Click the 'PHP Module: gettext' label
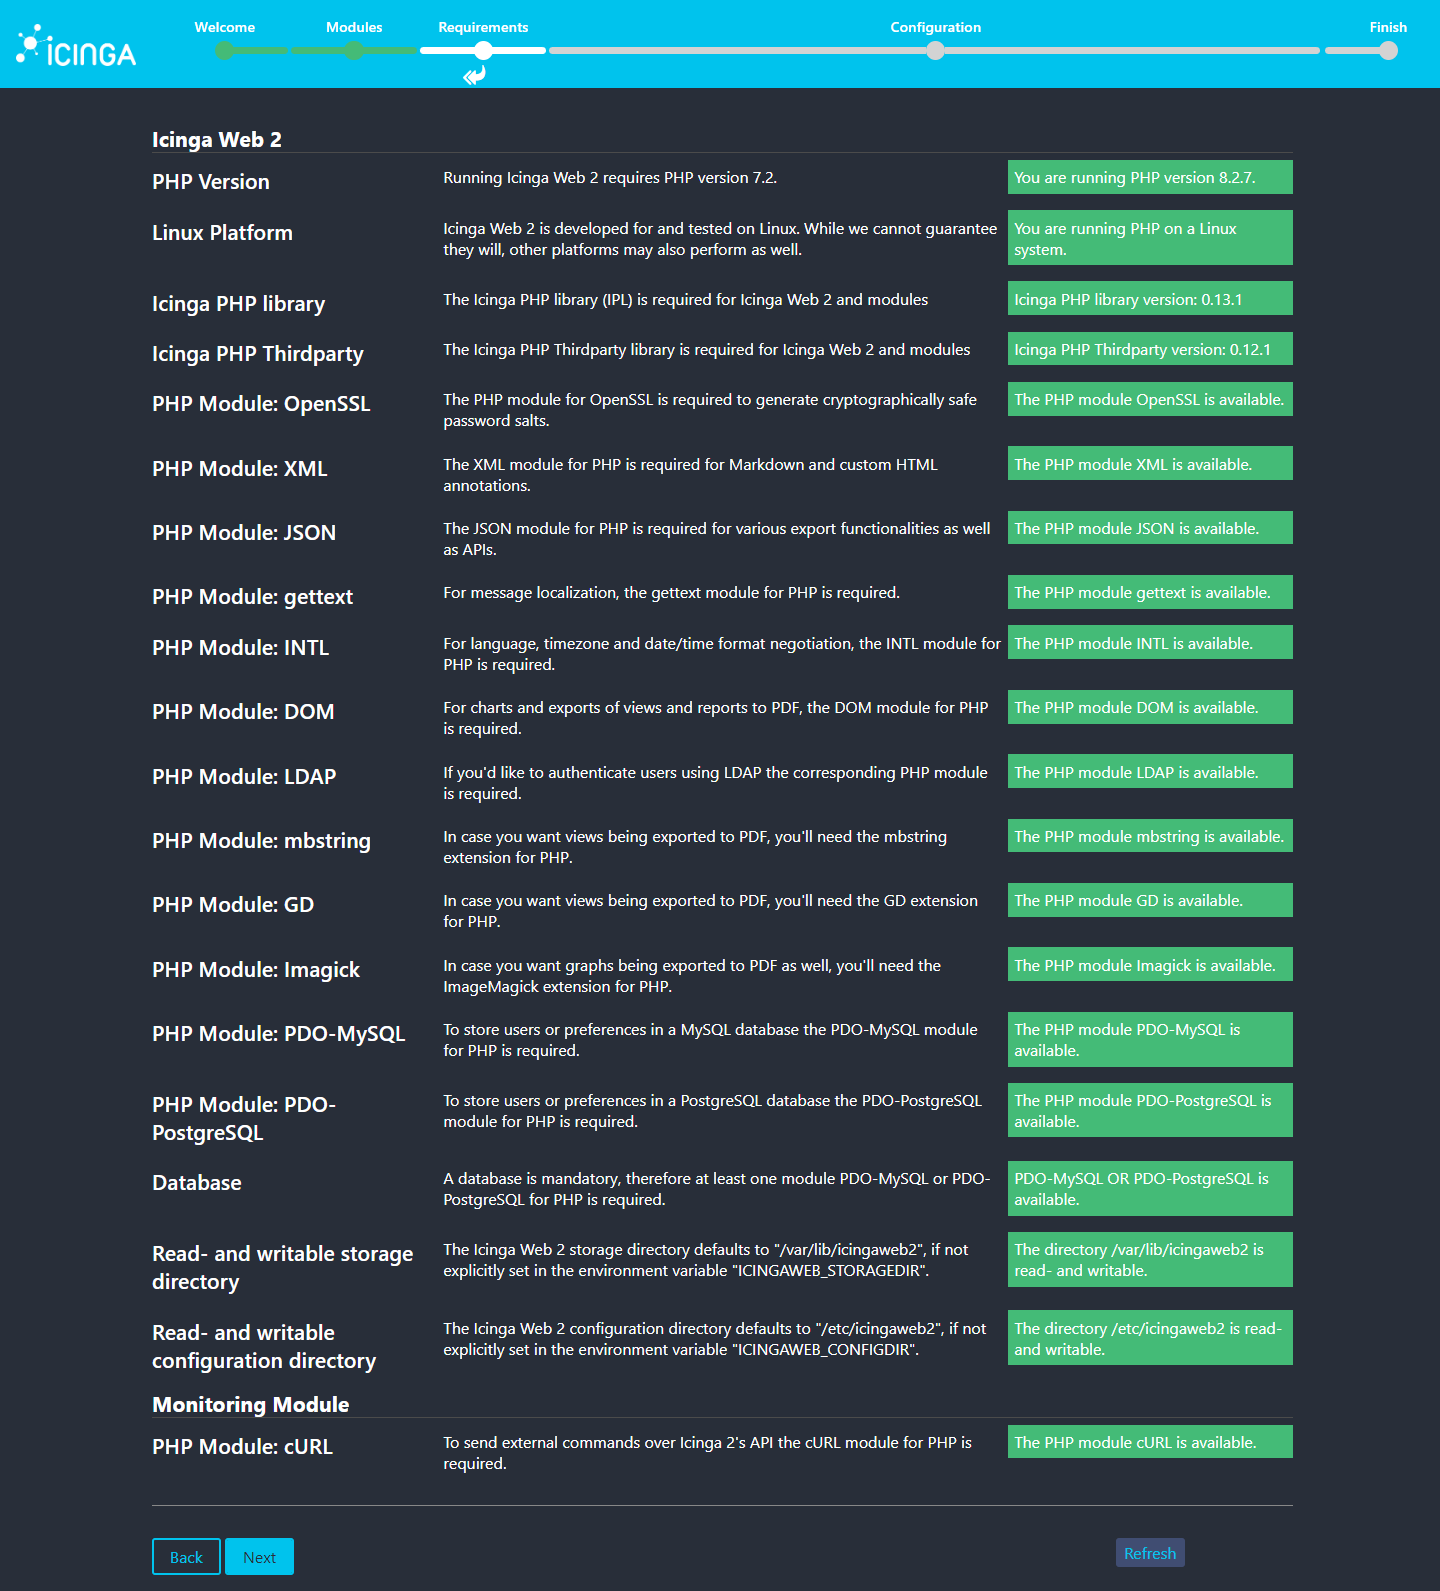 point(252,597)
